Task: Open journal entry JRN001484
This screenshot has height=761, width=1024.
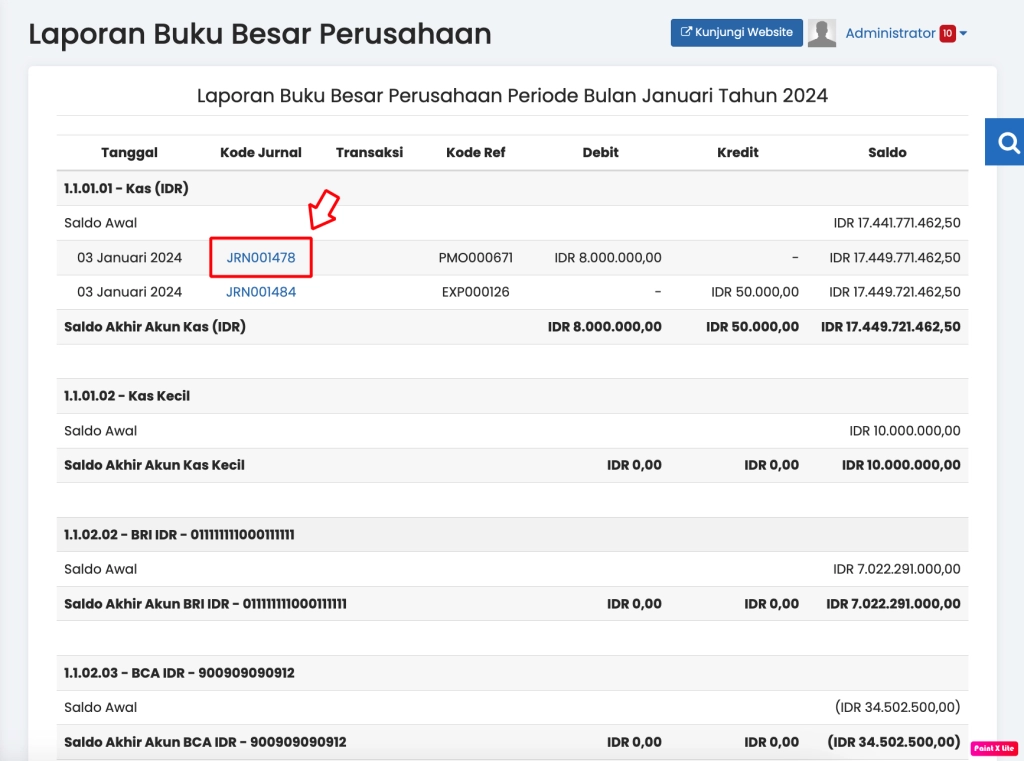Action: tap(261, 292)
